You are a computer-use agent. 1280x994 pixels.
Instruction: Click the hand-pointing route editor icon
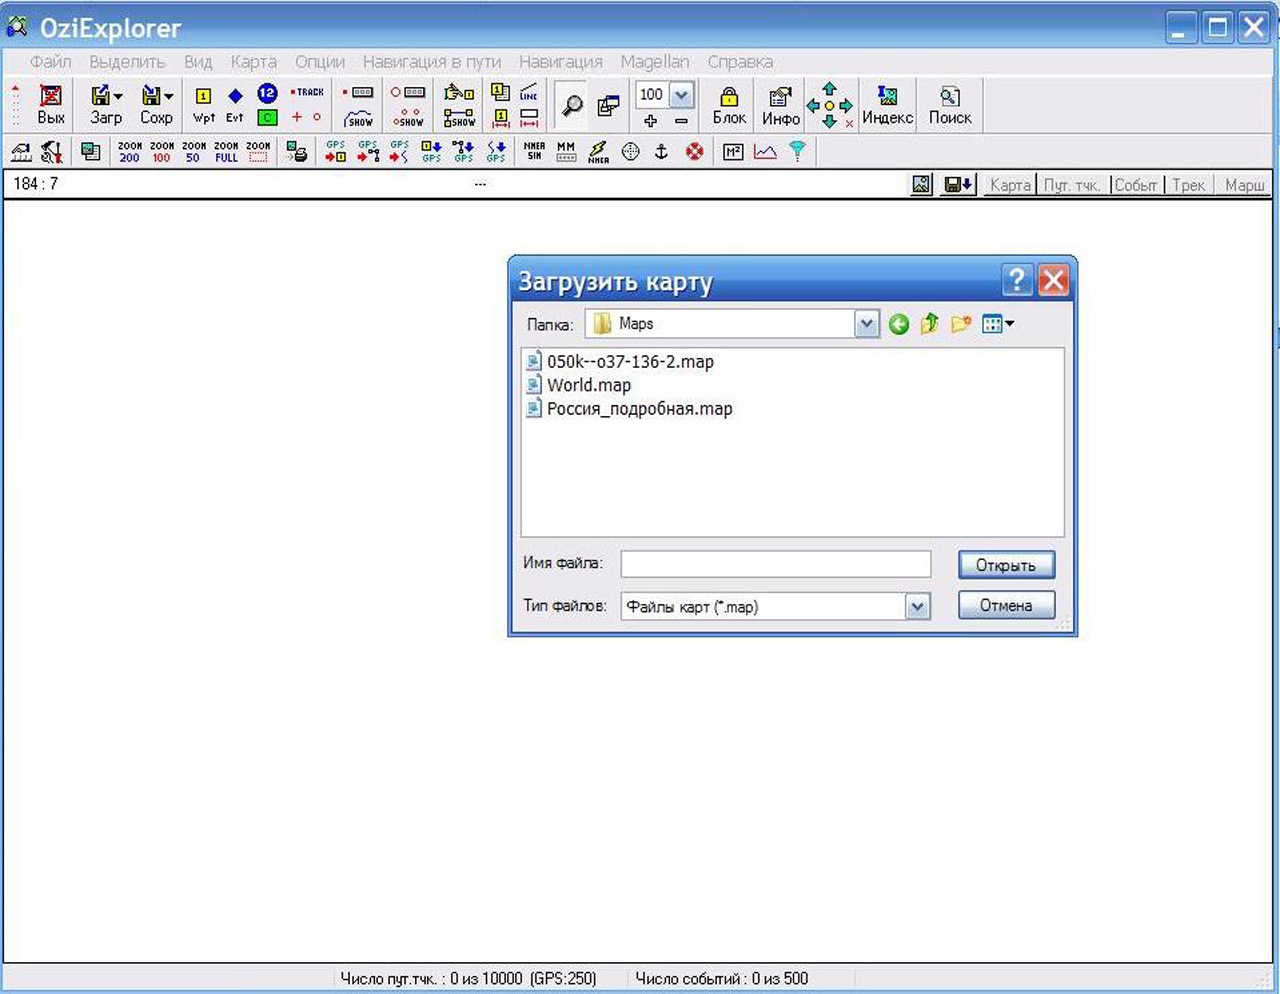coord(460,93)
